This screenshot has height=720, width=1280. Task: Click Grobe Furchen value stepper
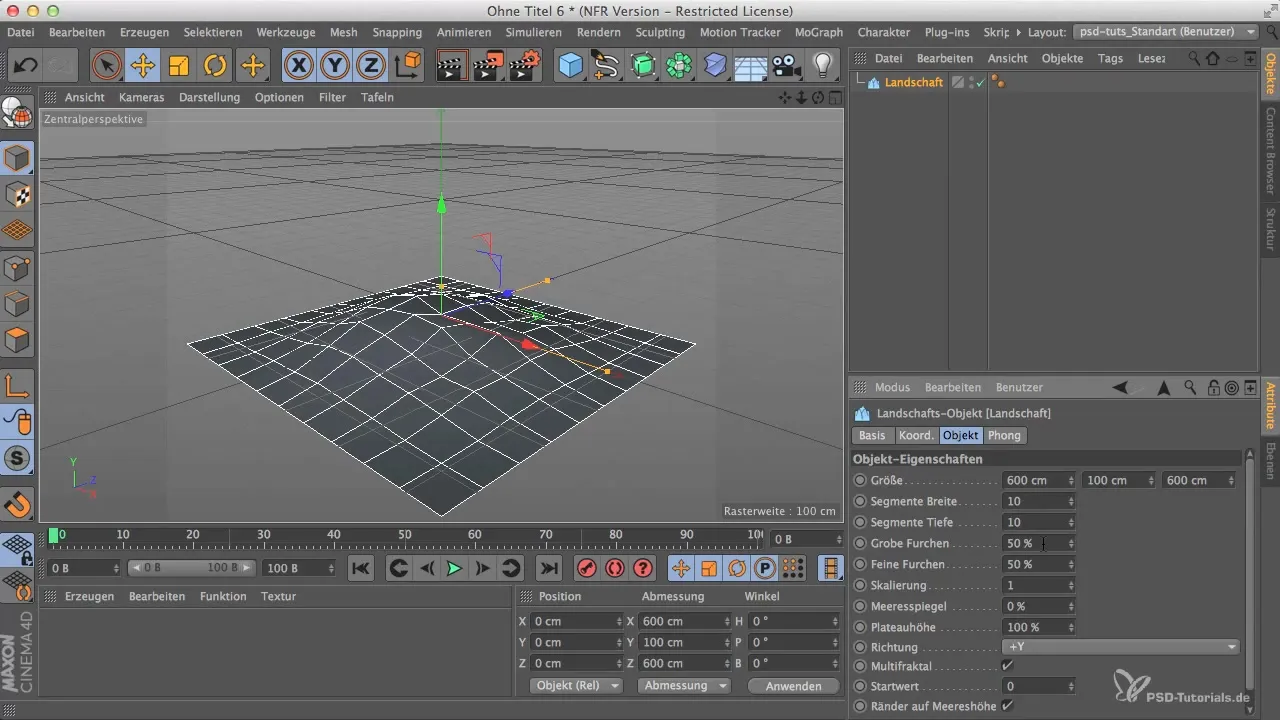pyautogui.click(x=1071, y=543)
